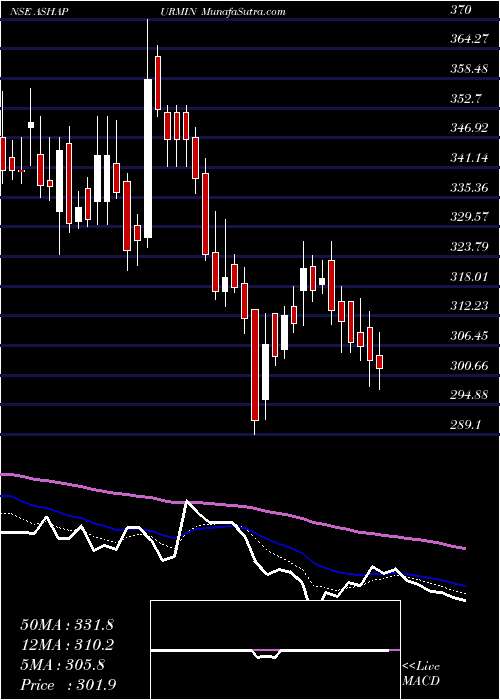Click the pink 50MA line
Screen dimensions: 500x700
click(232, 505)
